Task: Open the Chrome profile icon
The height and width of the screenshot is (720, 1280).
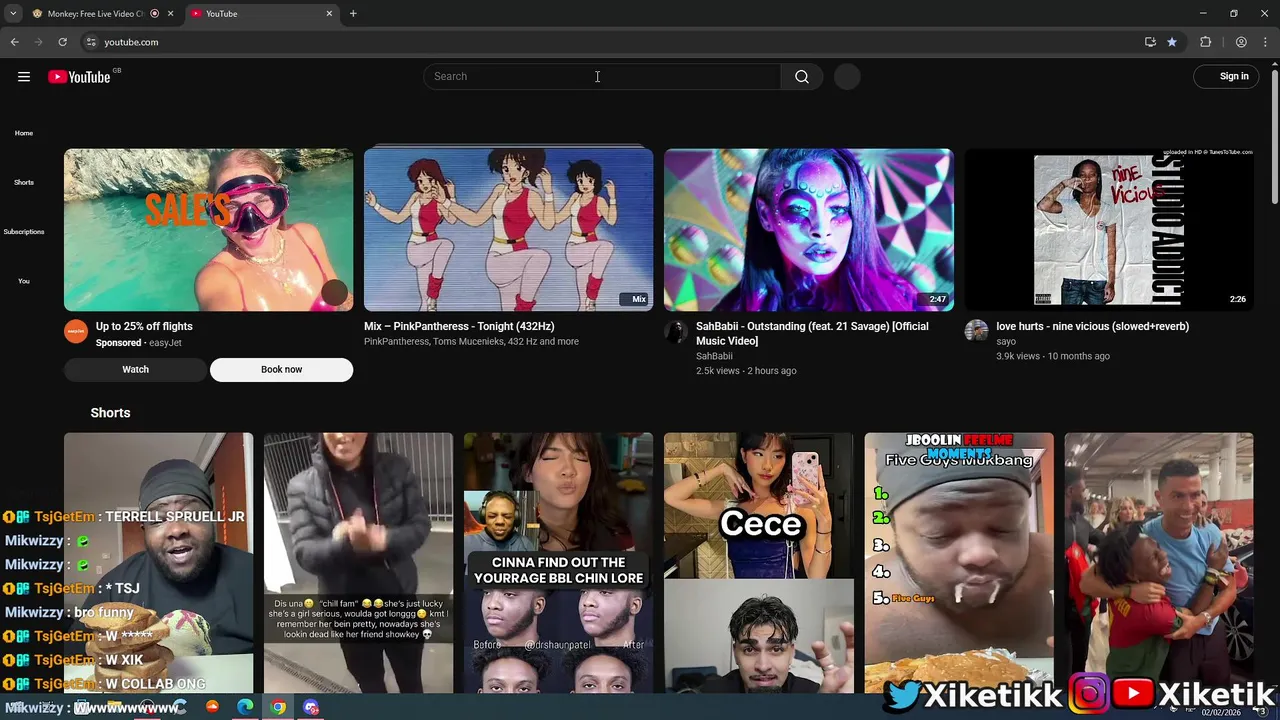Action: (x=1241, y=42)
